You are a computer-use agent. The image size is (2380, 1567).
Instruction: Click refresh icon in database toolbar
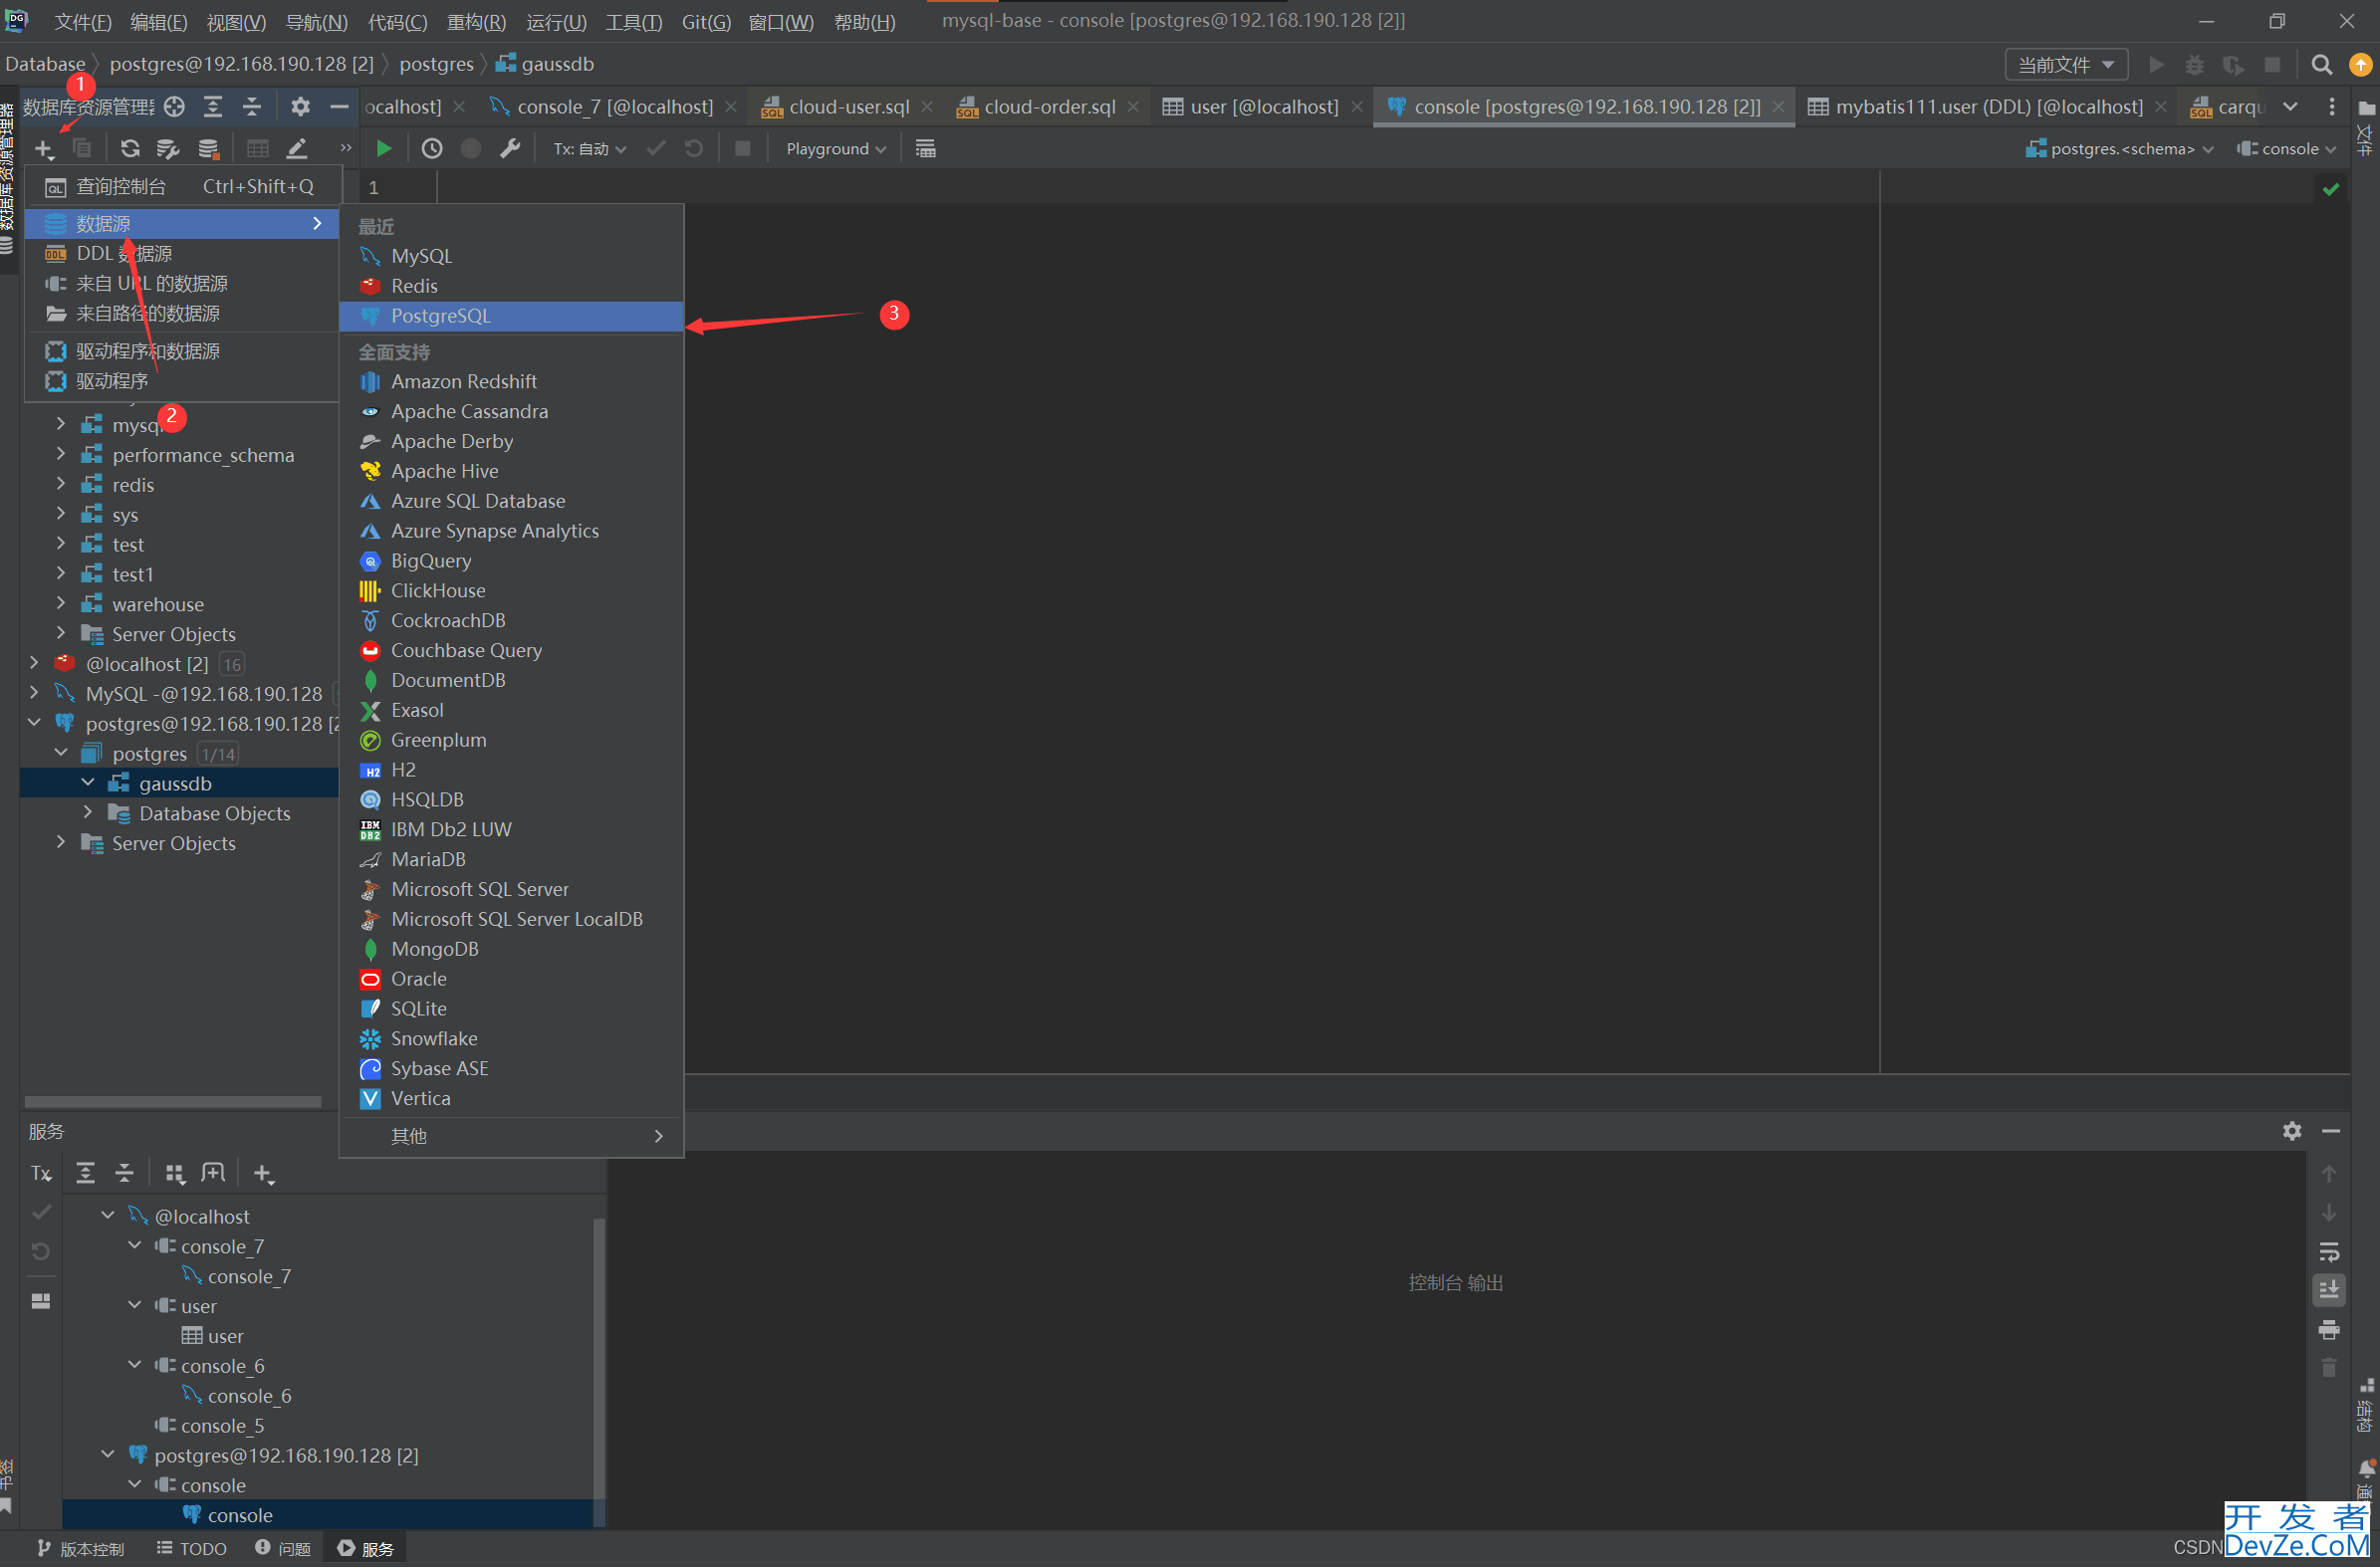click(x=130, y=148)
